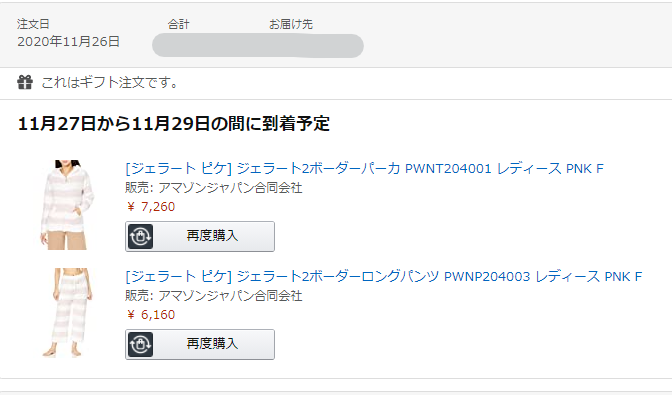This screenshot has height=395, width=672.
Task: Click the seller text under the long pants listing
Action: (214, 296)
